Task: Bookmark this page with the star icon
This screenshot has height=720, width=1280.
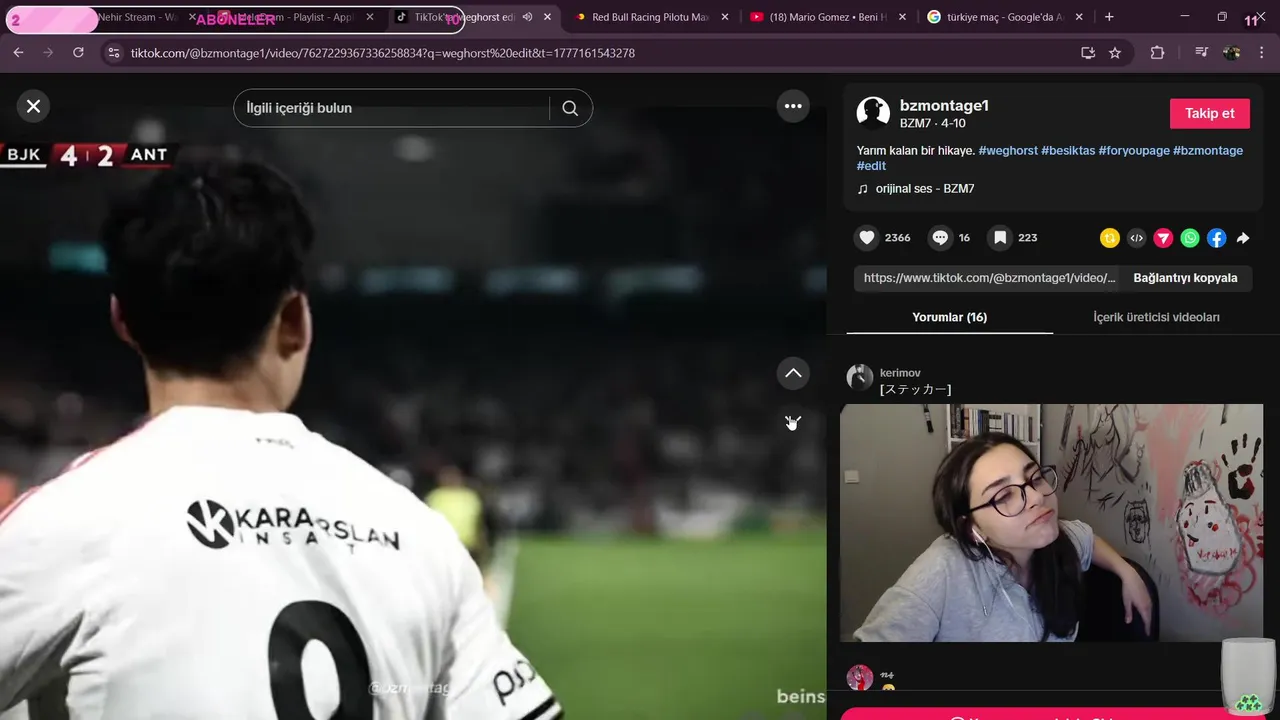Action: click(x=1115, y=53)
